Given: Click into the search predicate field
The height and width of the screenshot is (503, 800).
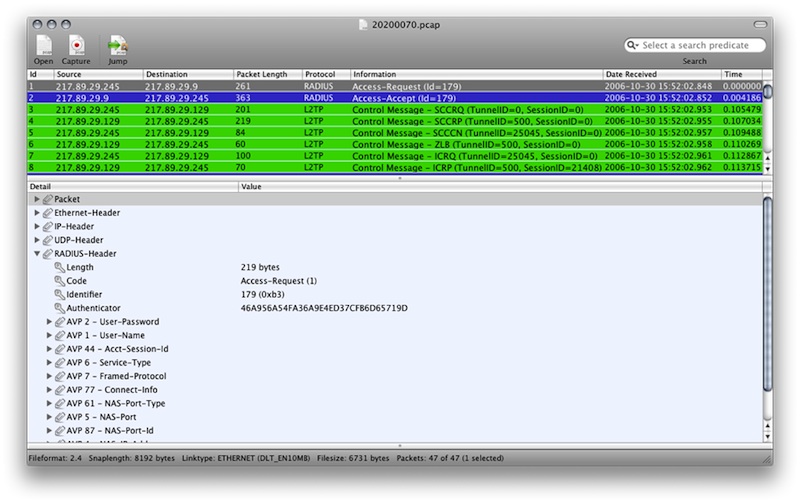Looking at the screenshot, I should 700,45.
